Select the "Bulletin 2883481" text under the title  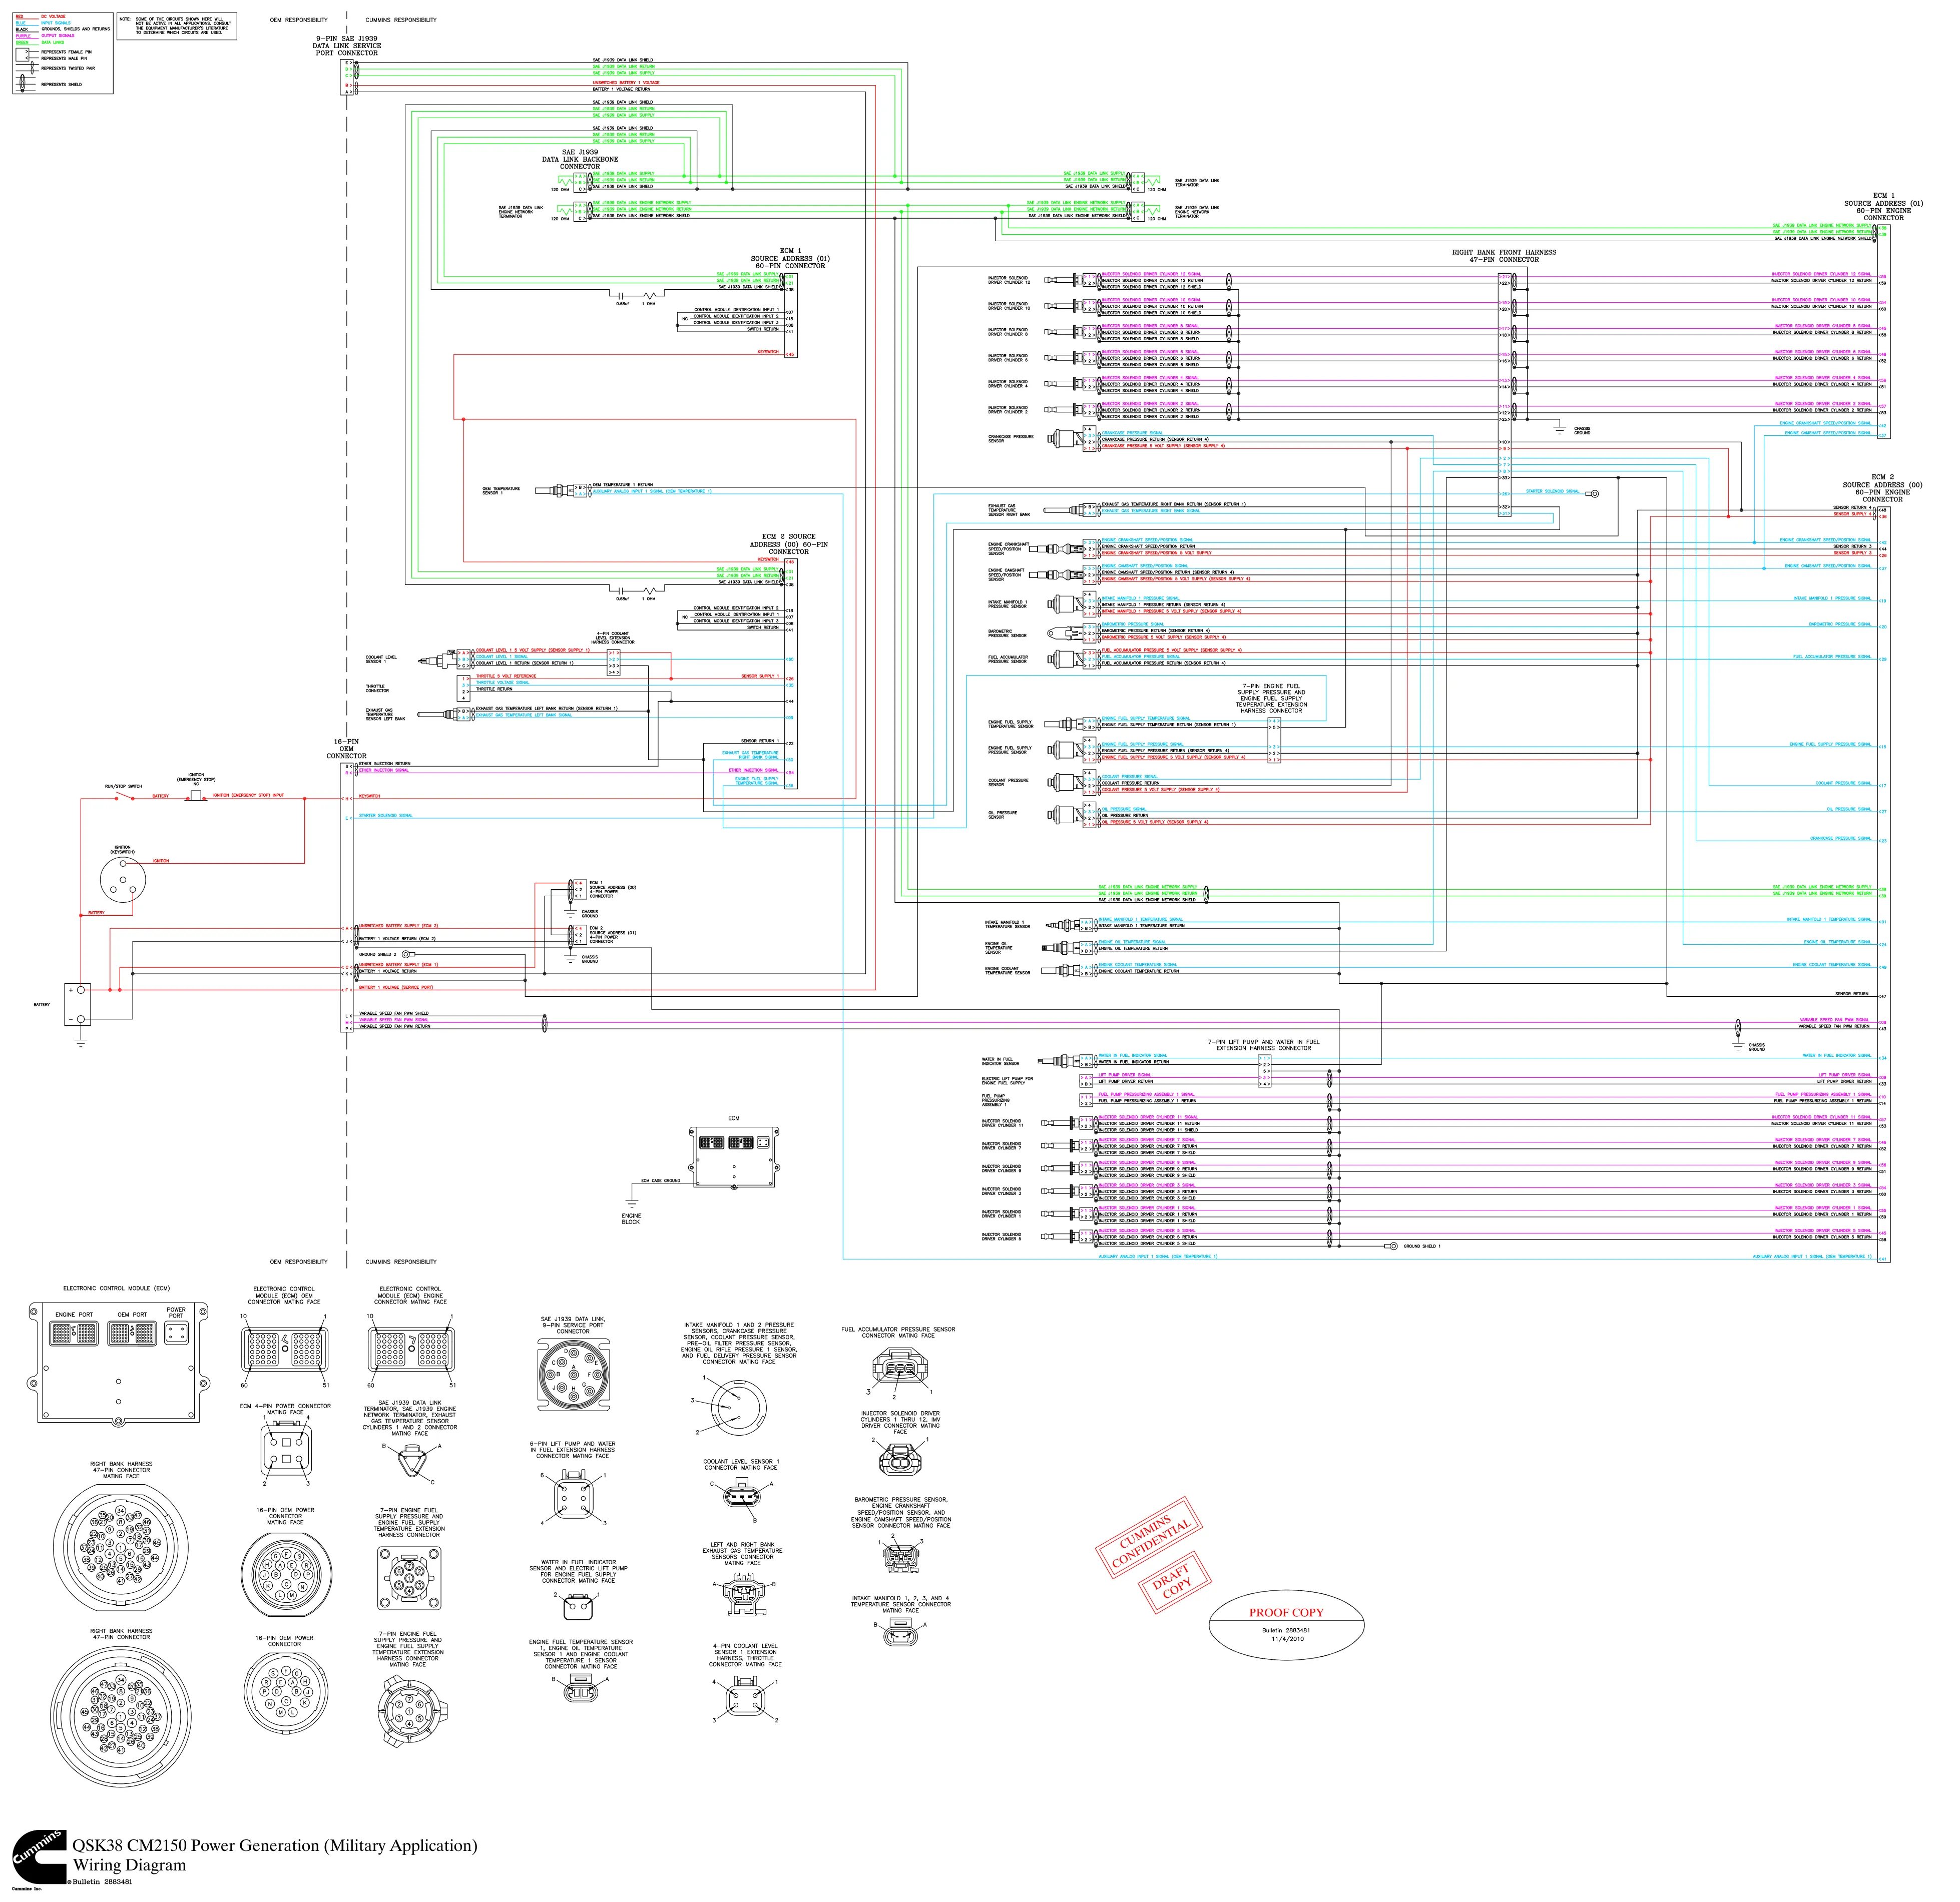tap(101, 1881)
